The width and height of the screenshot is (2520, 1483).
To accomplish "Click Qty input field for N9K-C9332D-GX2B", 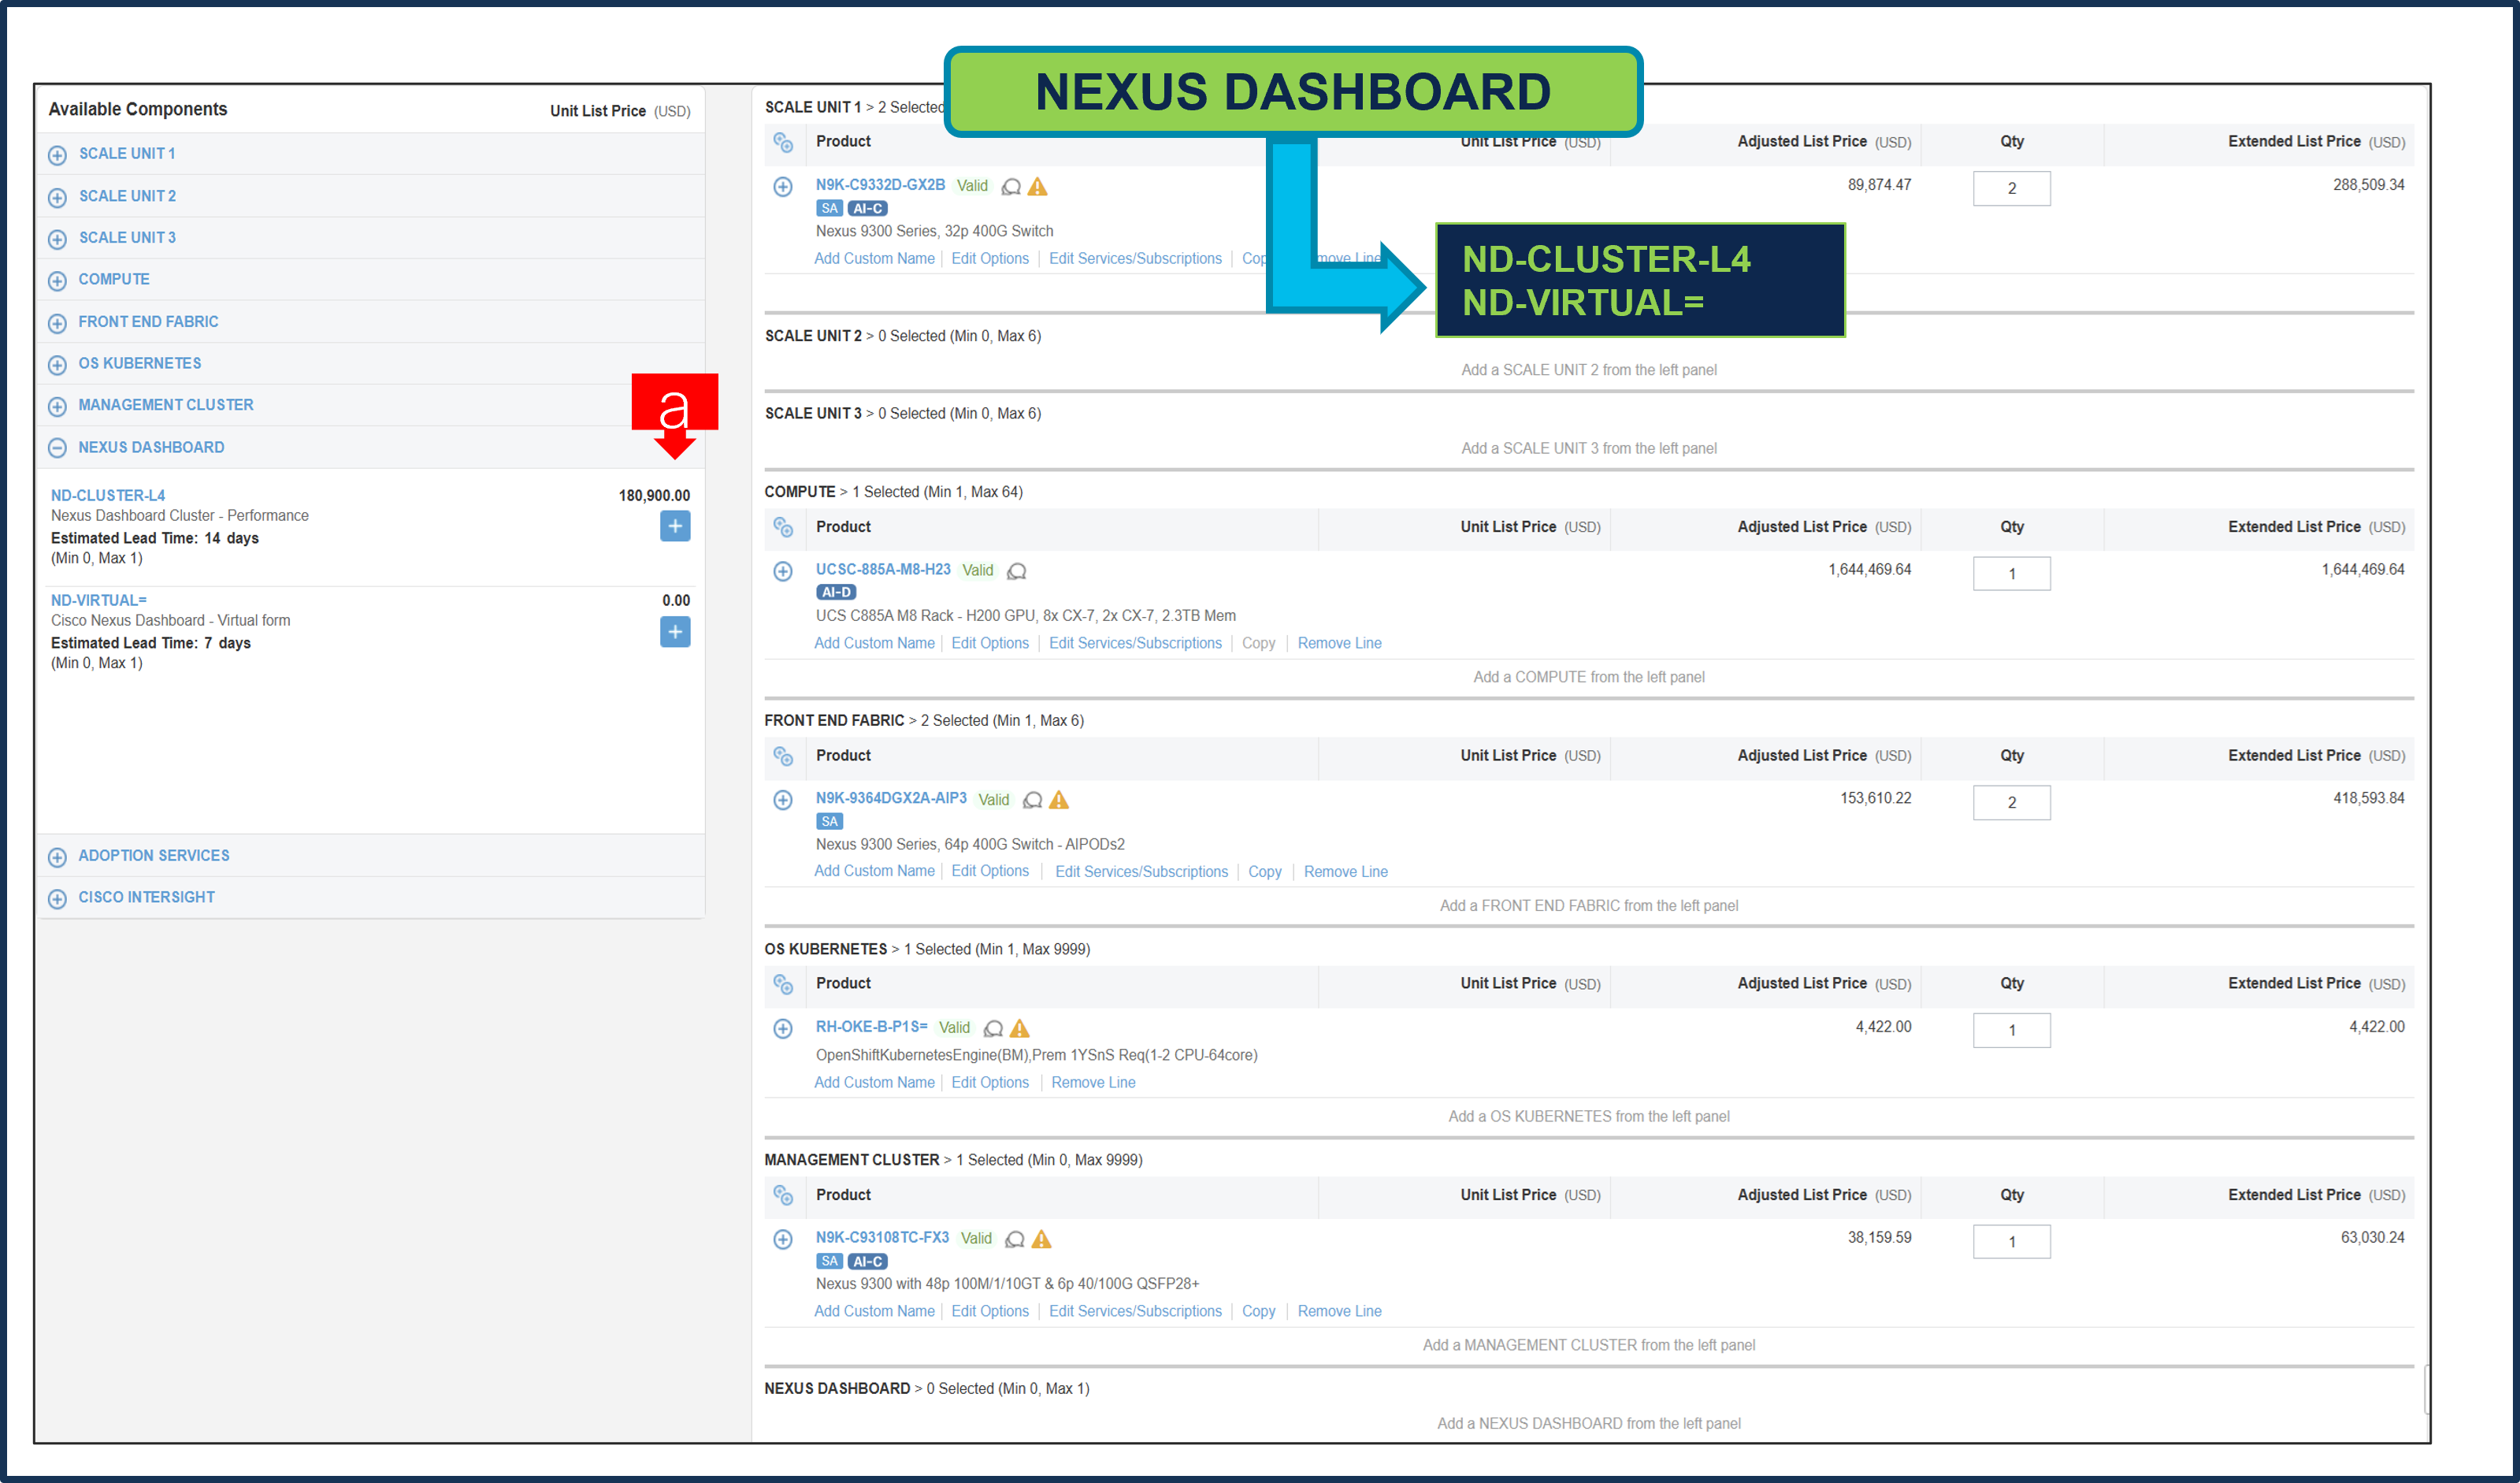I will (x=2011, y=188).
